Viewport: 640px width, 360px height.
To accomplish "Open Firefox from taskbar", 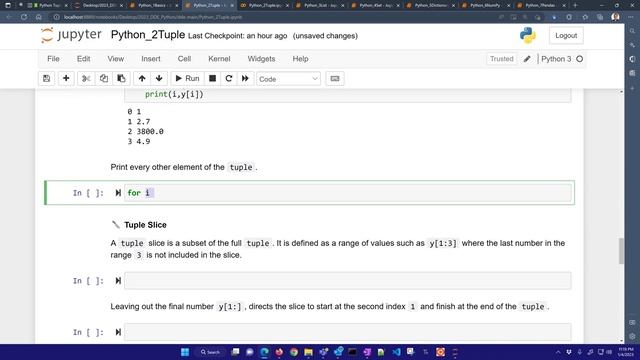I will coord(279,352).
